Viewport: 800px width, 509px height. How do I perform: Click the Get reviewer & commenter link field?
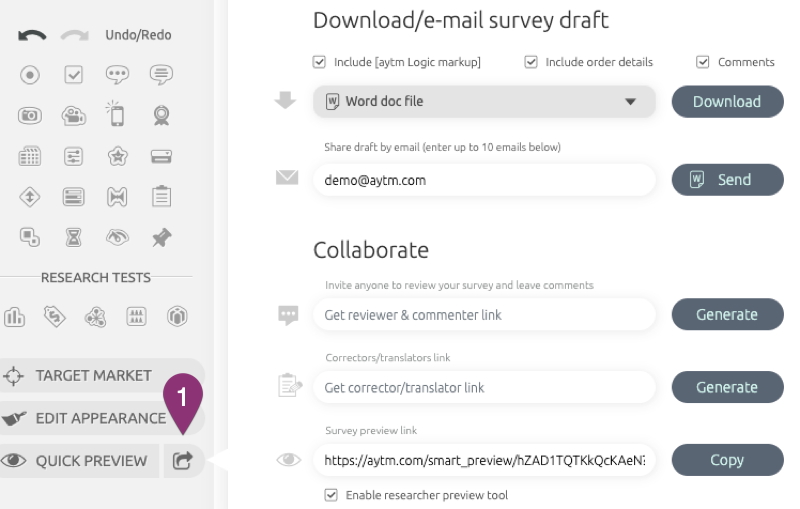tap(484, 315)
